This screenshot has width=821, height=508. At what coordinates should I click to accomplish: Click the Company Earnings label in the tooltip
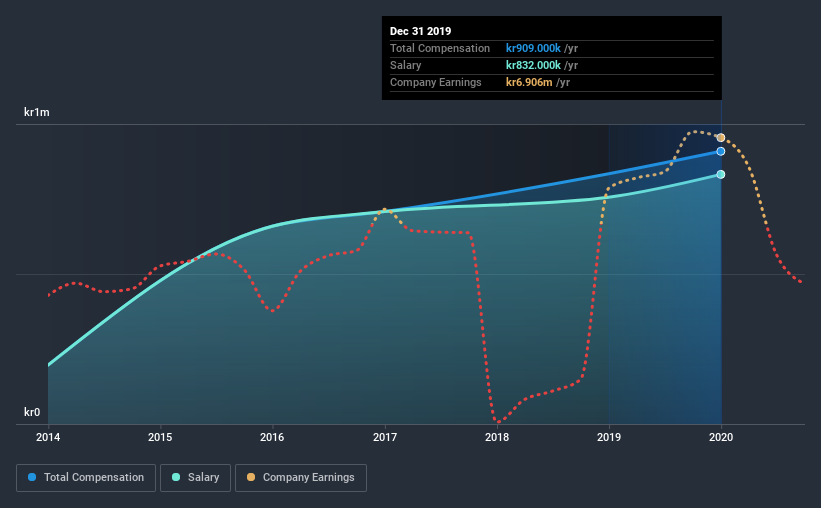point(435,82)
